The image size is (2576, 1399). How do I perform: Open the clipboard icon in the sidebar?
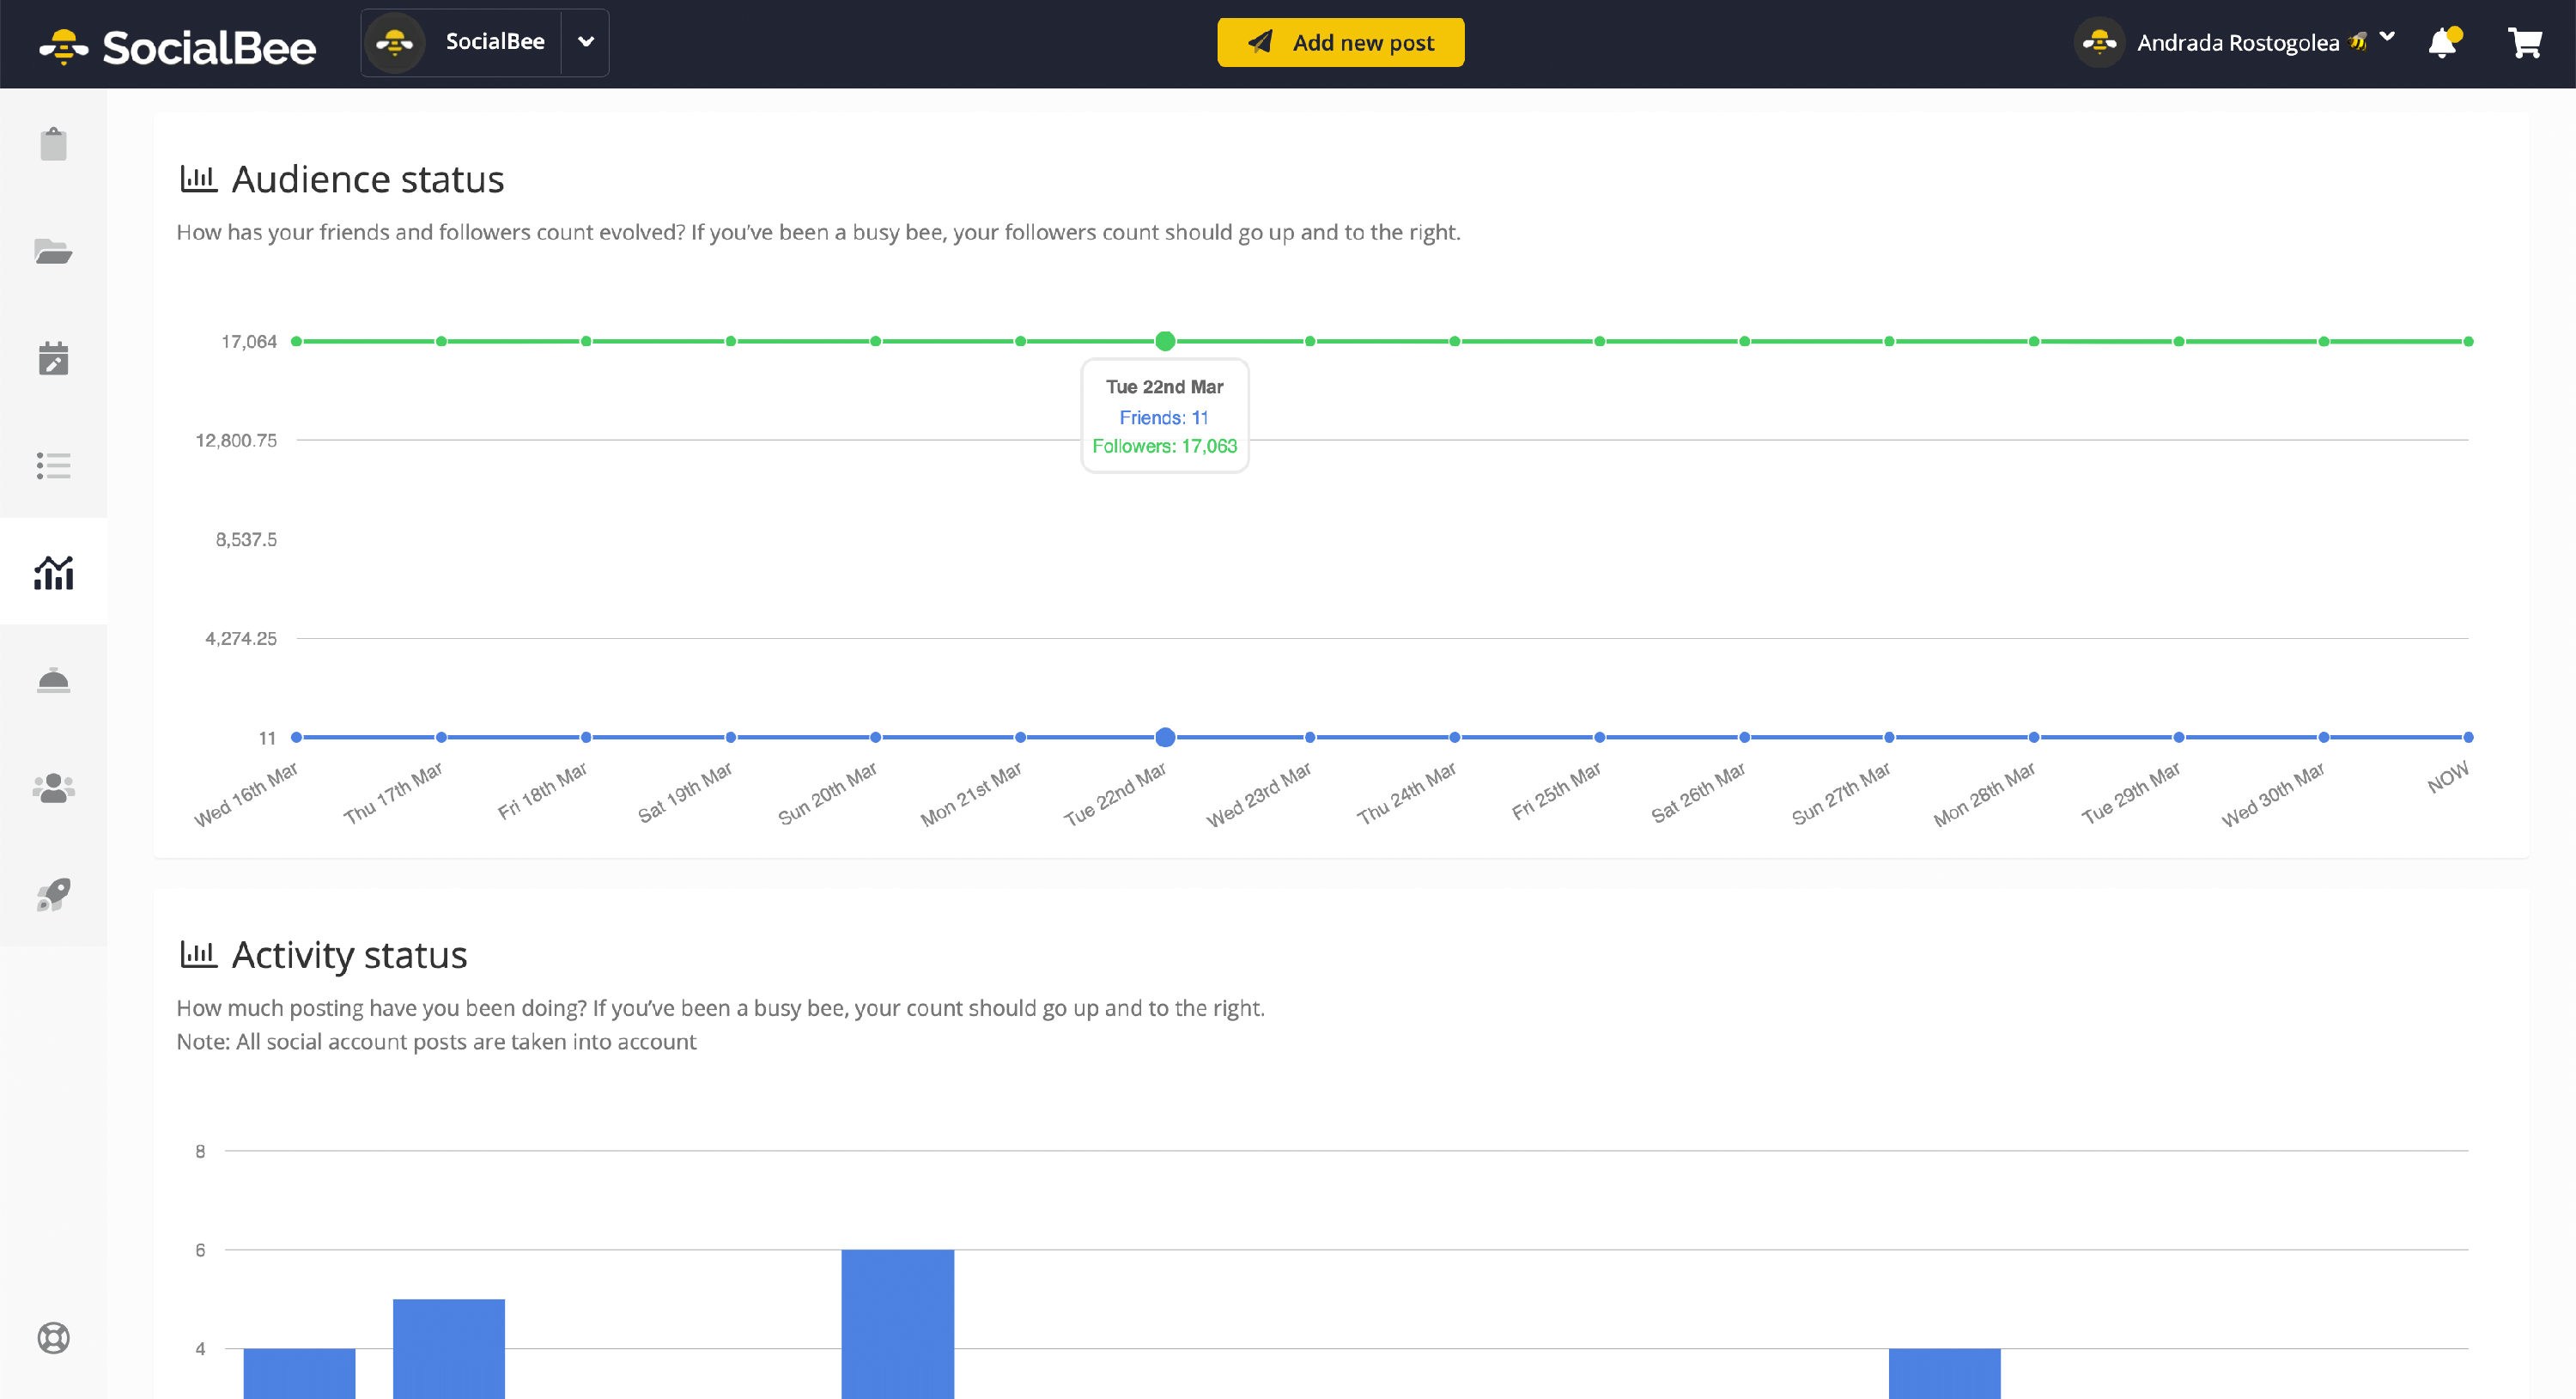pos(53,144)
